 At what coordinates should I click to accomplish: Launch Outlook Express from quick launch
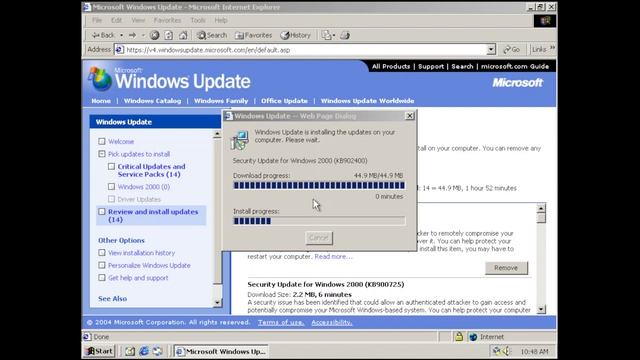tap(158, 351)
